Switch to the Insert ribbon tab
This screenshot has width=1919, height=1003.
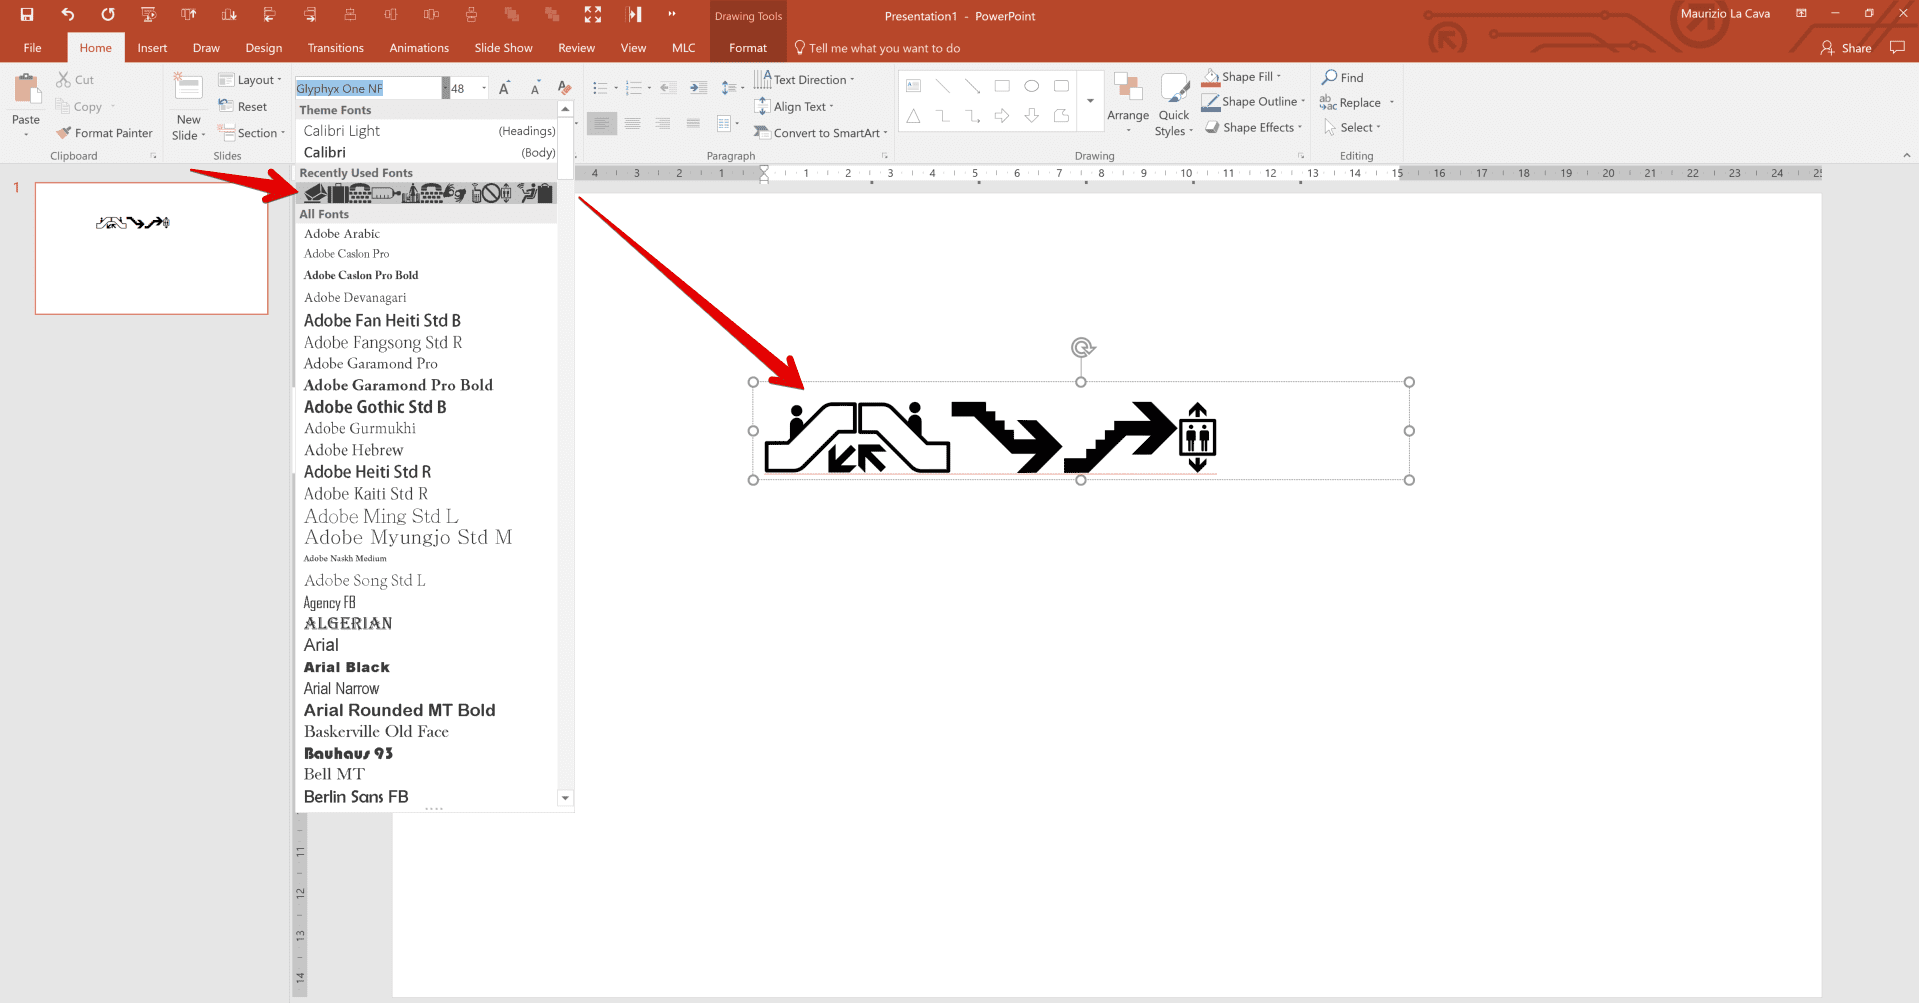pyautogui.click(x=152, y=47)
